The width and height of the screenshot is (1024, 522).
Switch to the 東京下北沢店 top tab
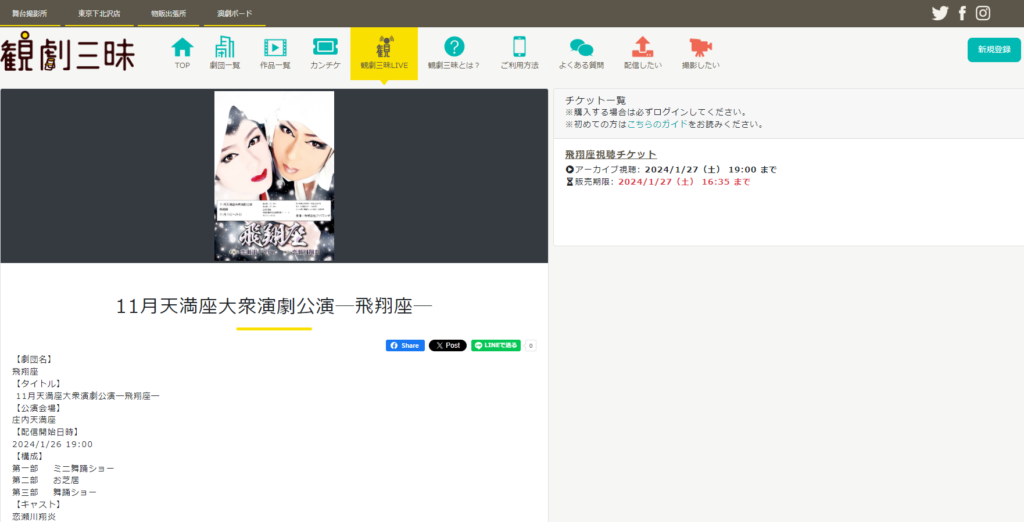click(99, 14)
